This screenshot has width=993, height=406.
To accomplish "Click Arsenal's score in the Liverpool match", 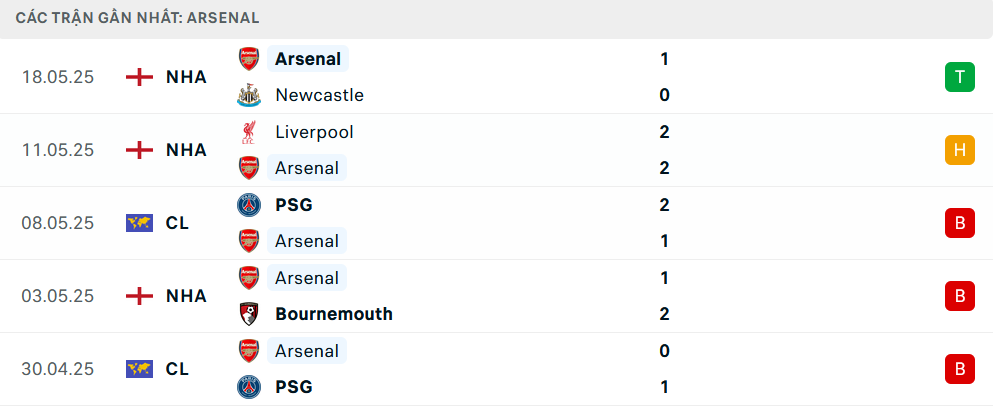I will pos(664,168).
